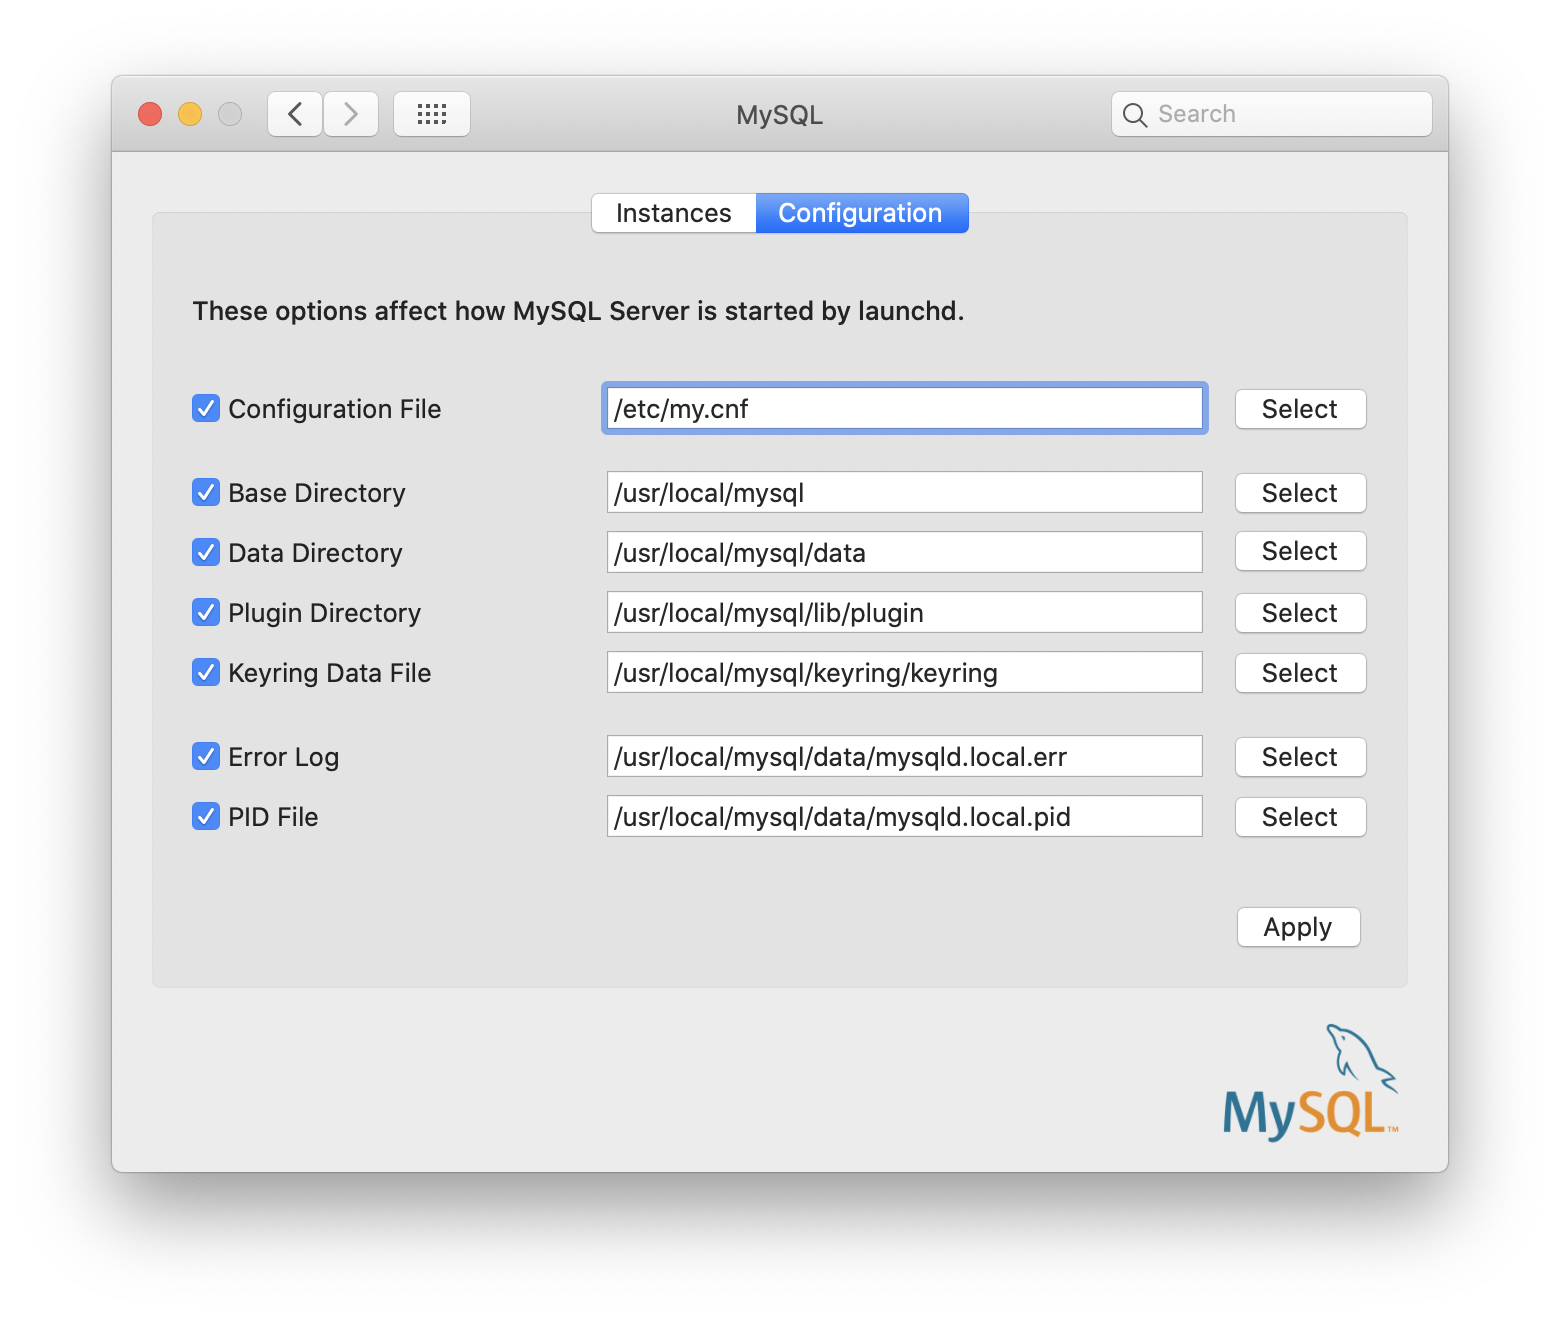Click the magnifying glass search icon
The image size is (1560, 1320).
click(1134, 115)
